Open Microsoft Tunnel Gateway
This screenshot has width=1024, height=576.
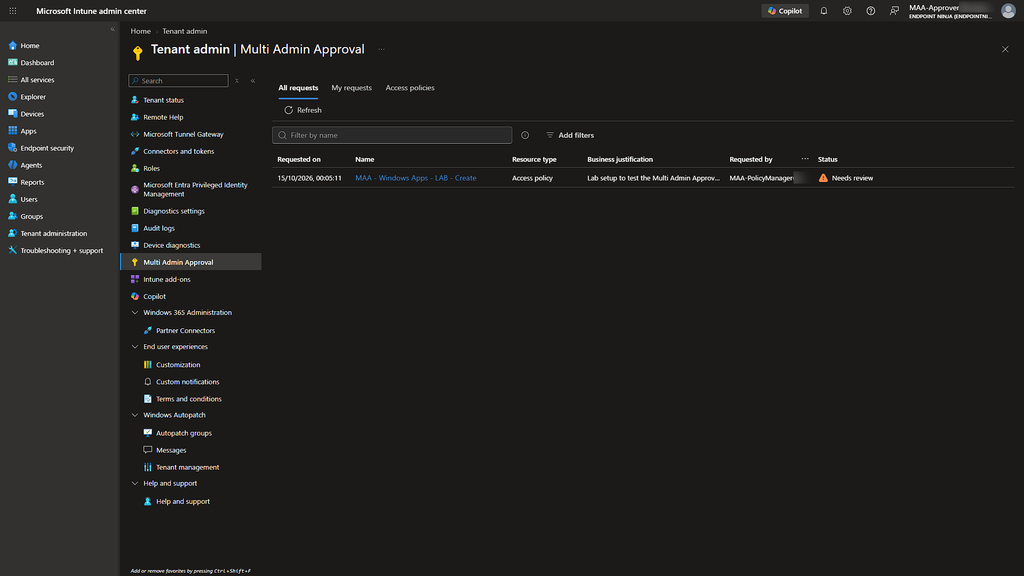pos(183,134)
